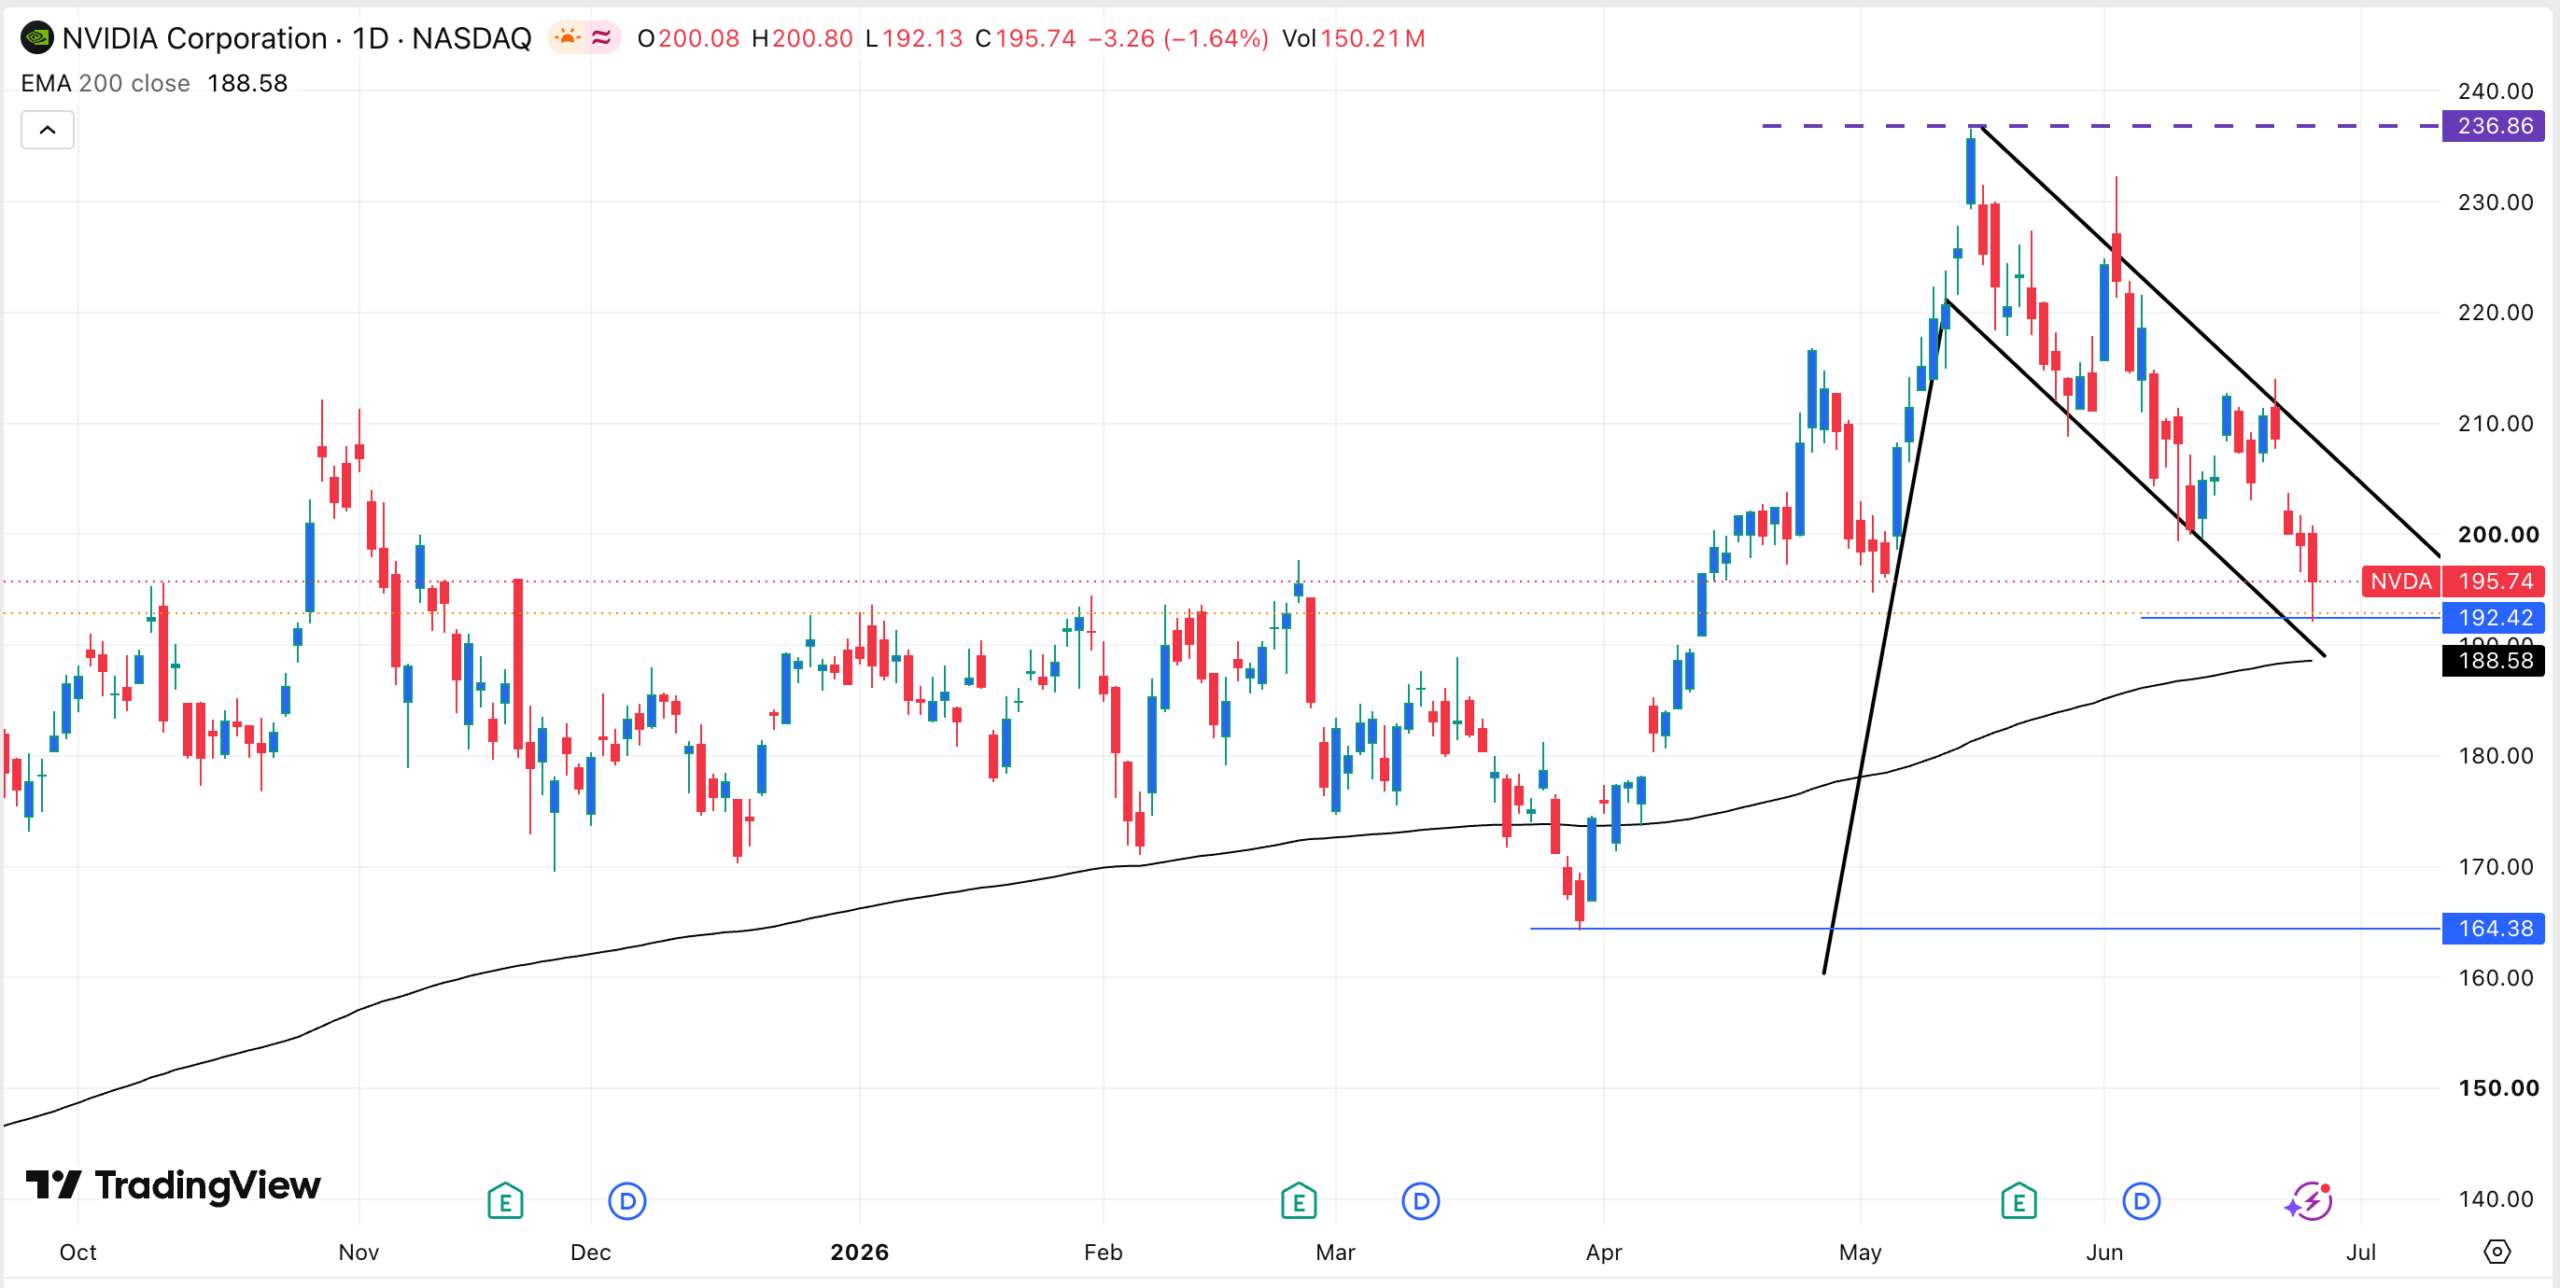Open the NVIDIA Corporation symbol title
This screenshot has height=1288, width=2560.
(x=296, y=38)
